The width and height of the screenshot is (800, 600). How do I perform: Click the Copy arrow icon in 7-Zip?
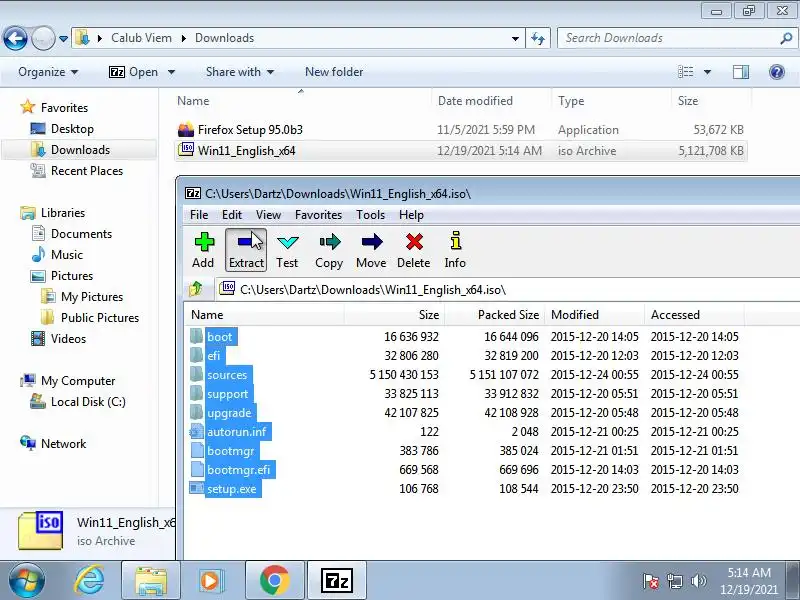(x=330, y=242)
